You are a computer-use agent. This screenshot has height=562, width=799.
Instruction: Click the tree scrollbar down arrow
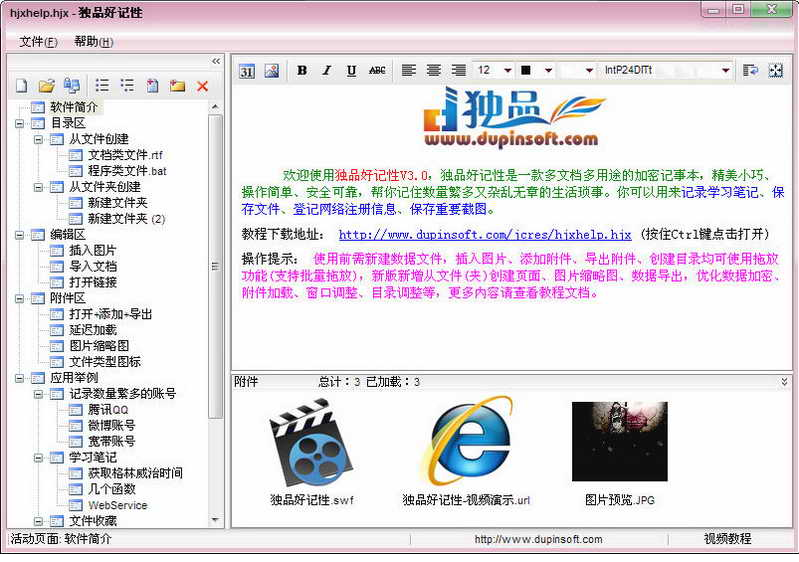(x=216, y=520)
